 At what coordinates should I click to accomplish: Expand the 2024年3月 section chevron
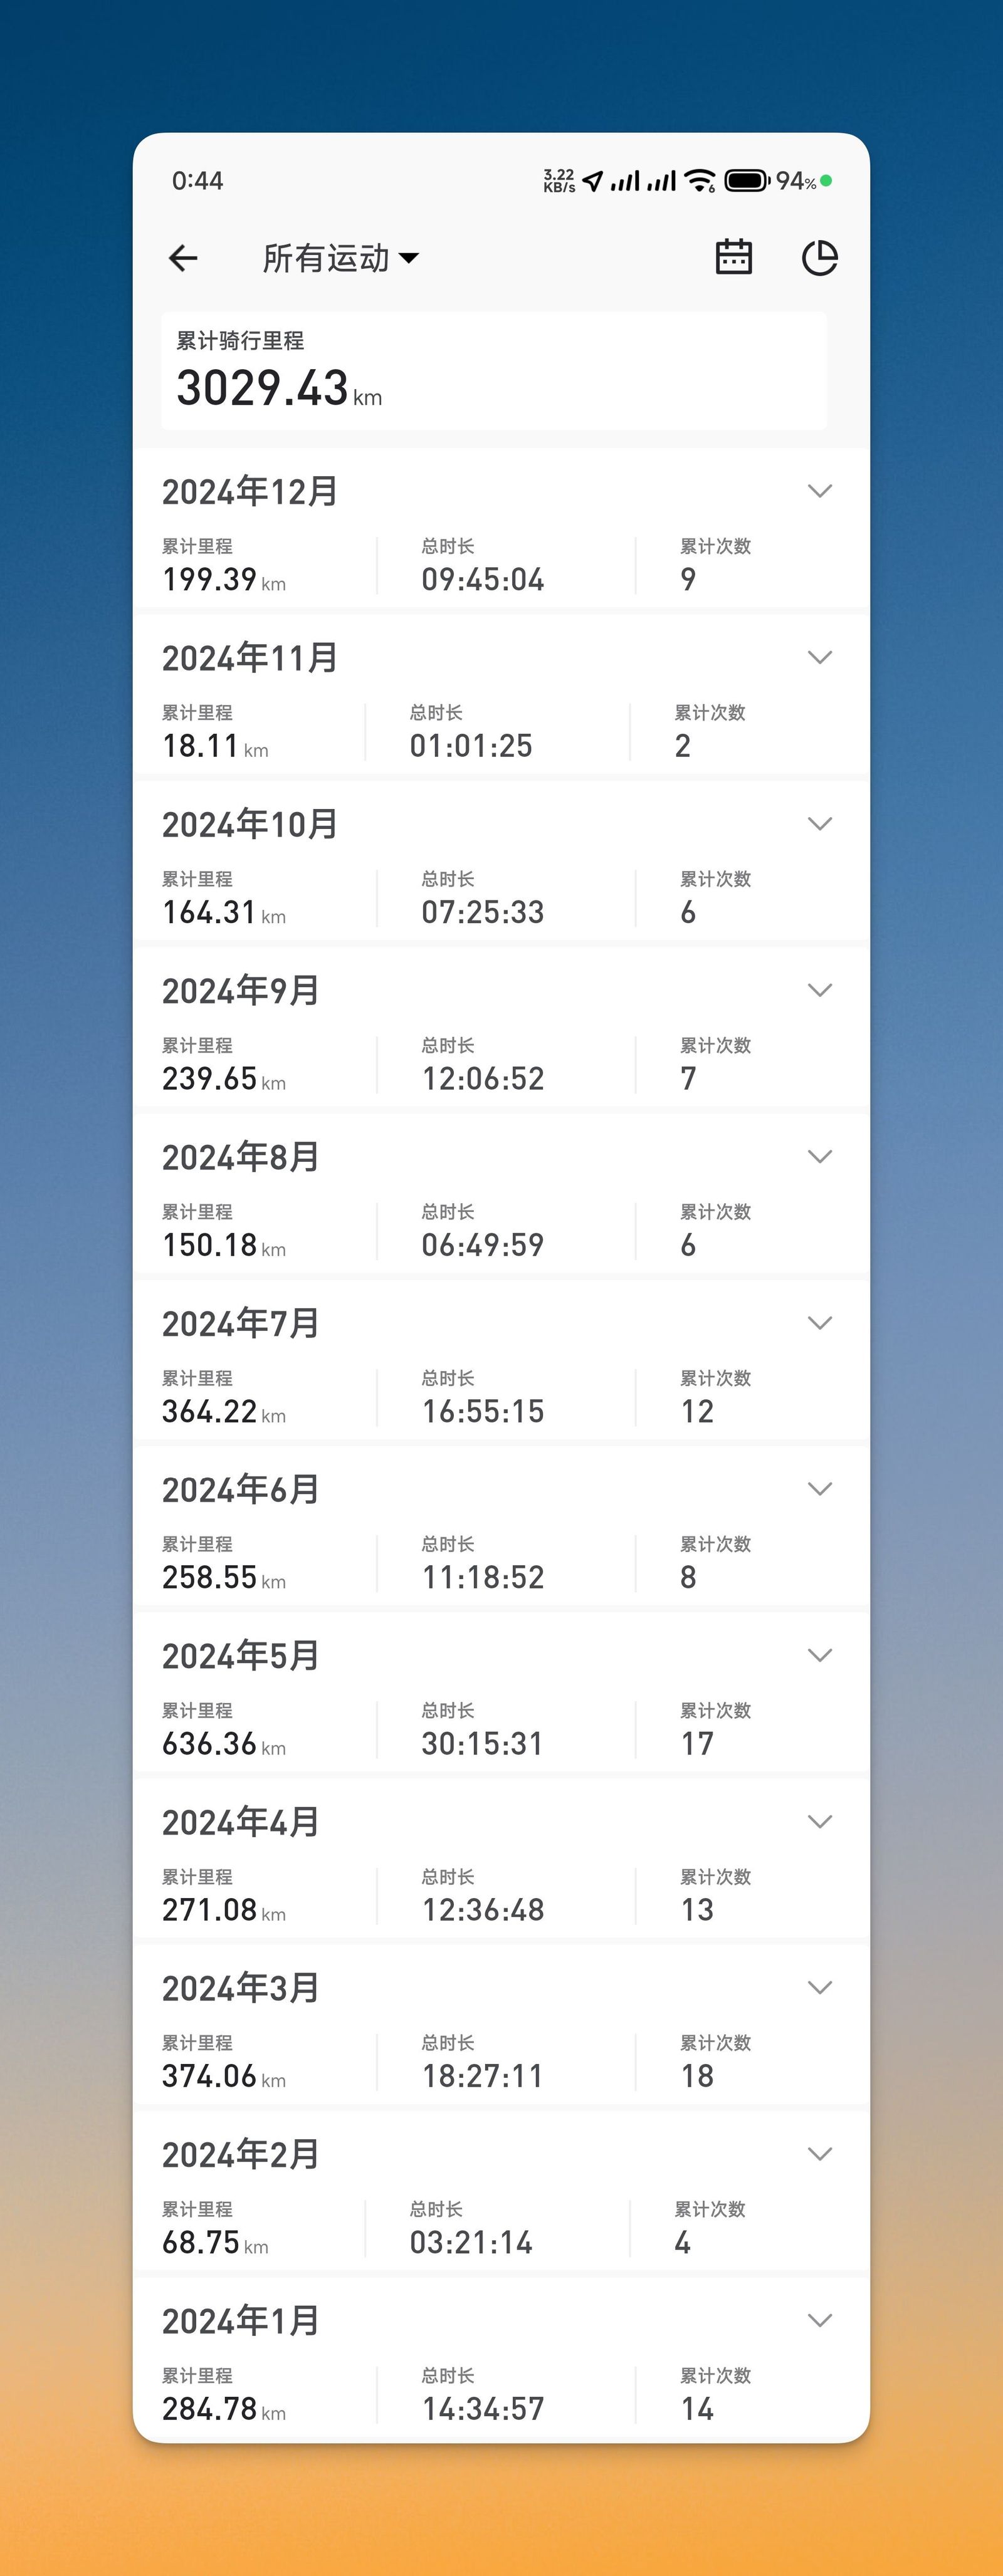pyautogui.click(x=819, y=1987)
